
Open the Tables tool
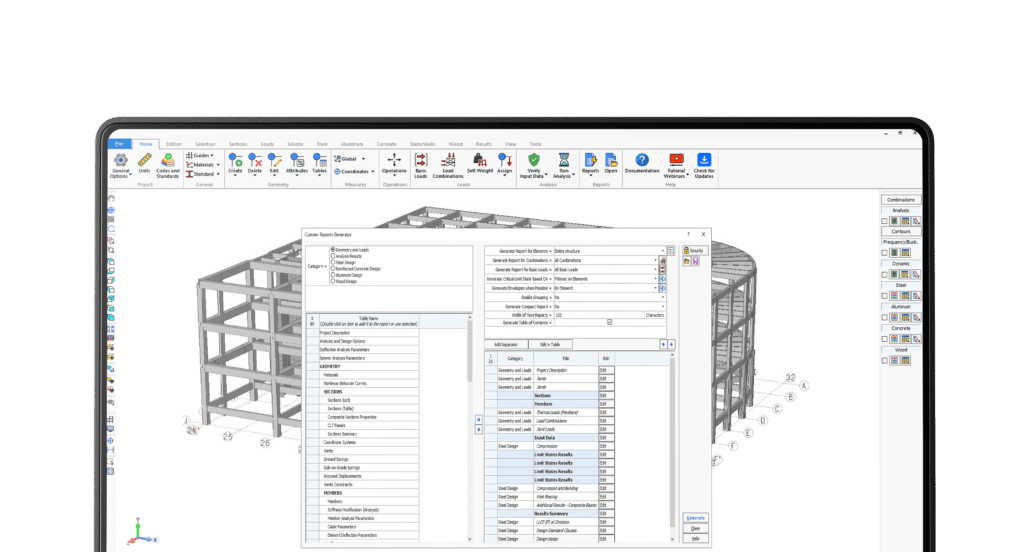[x=319, y=163]
